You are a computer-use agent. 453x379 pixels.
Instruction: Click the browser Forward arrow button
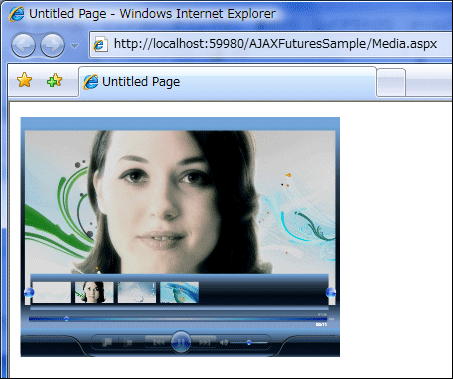click(x=52, y=45)
